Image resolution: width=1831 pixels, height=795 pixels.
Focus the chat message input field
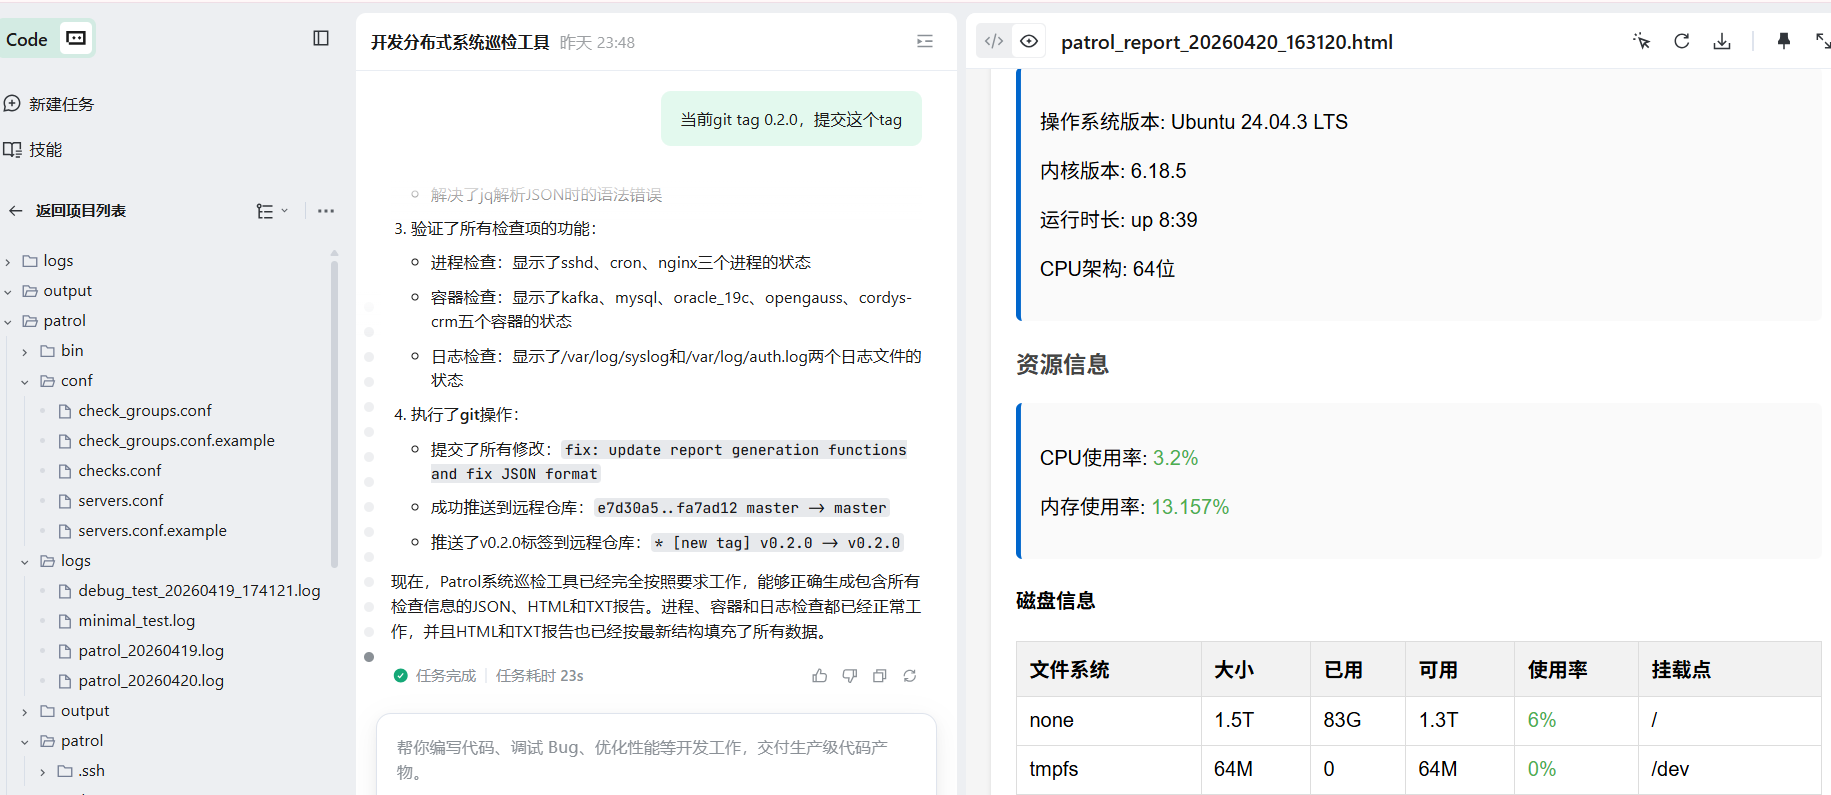point(655,758)
